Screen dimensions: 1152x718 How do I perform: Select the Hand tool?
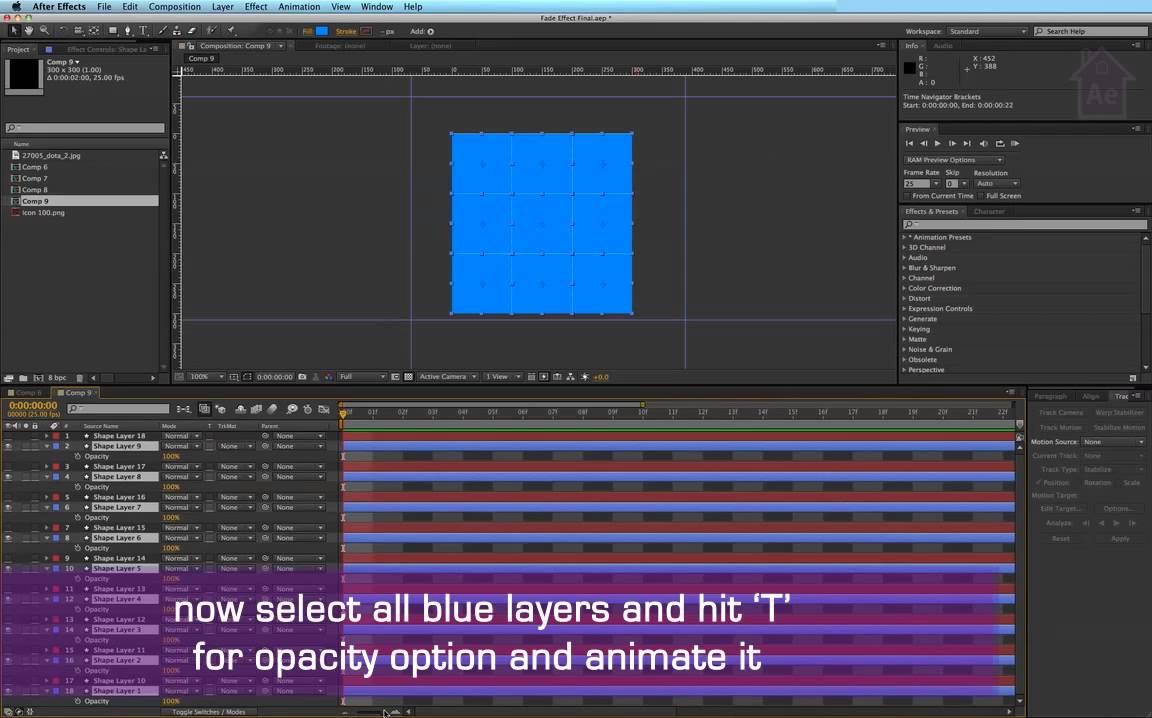tap(29, 31)
